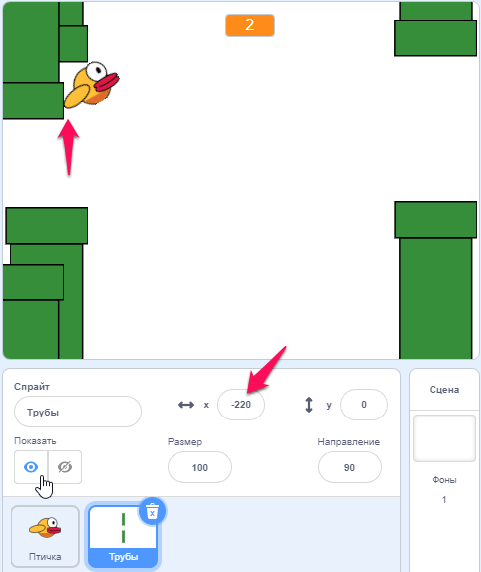Select the Сцена stage panel header
The height and width of the screenshot is (572, 481).
click(x=444, y=390)
